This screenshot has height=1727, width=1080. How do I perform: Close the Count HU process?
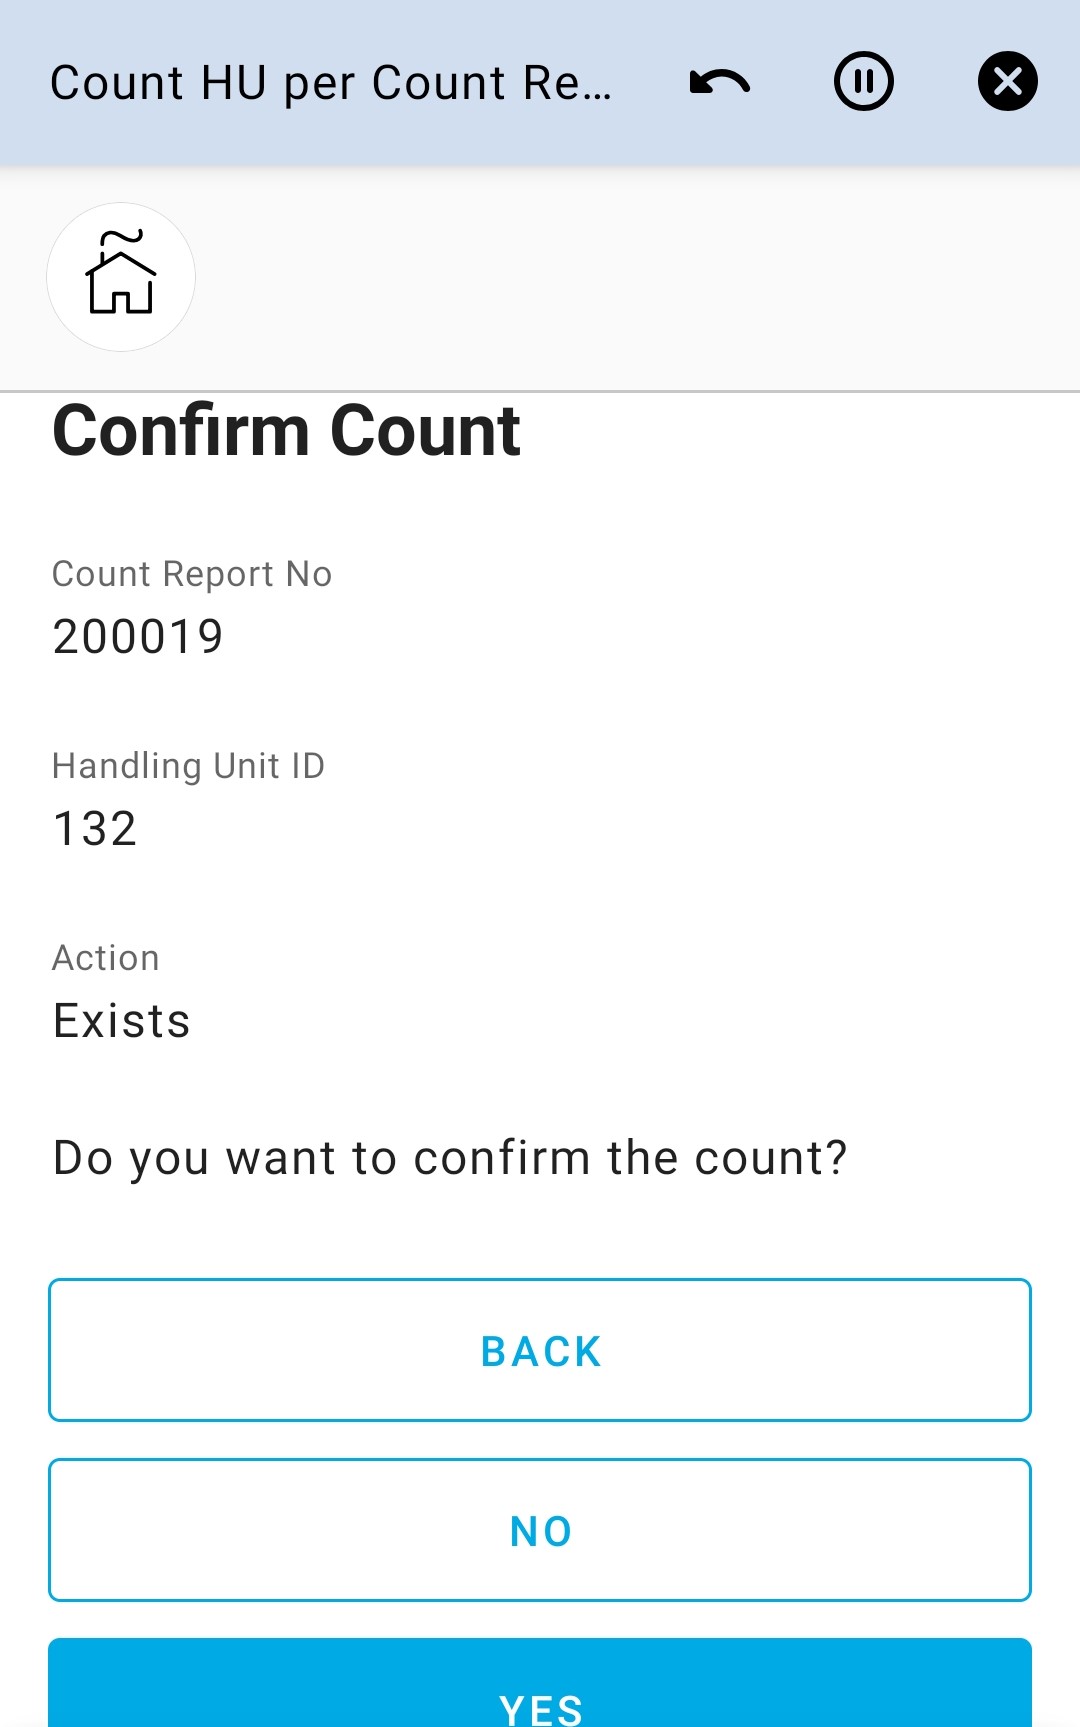(x=1007, y=82)
